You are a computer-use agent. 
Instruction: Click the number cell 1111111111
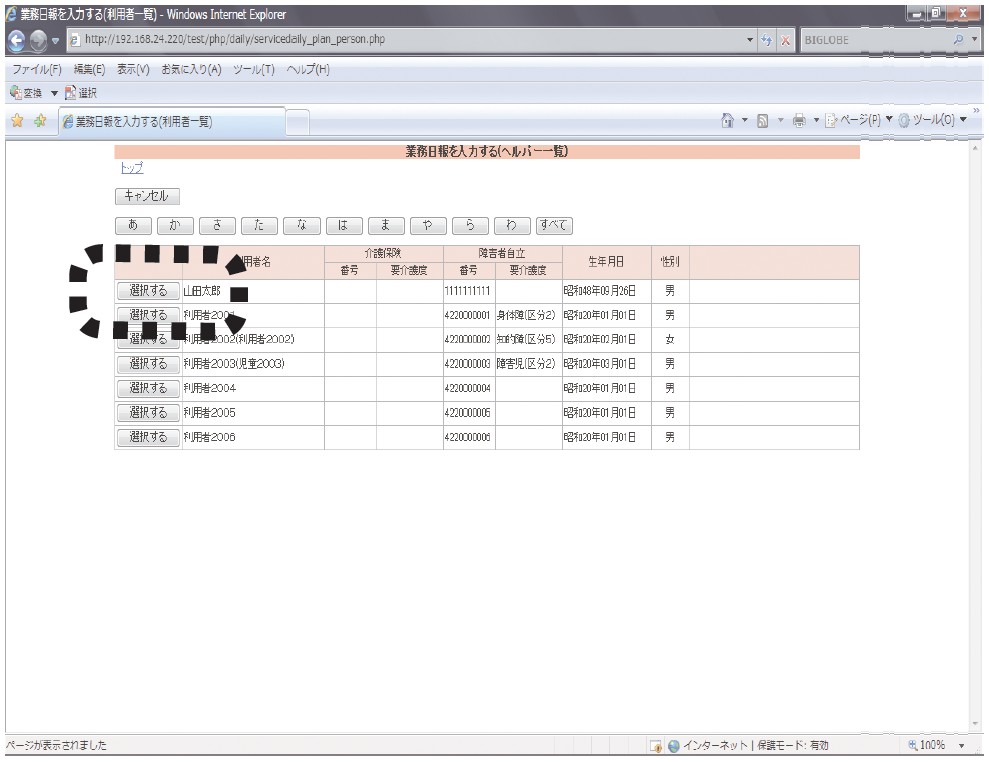(x=467, y=291)
